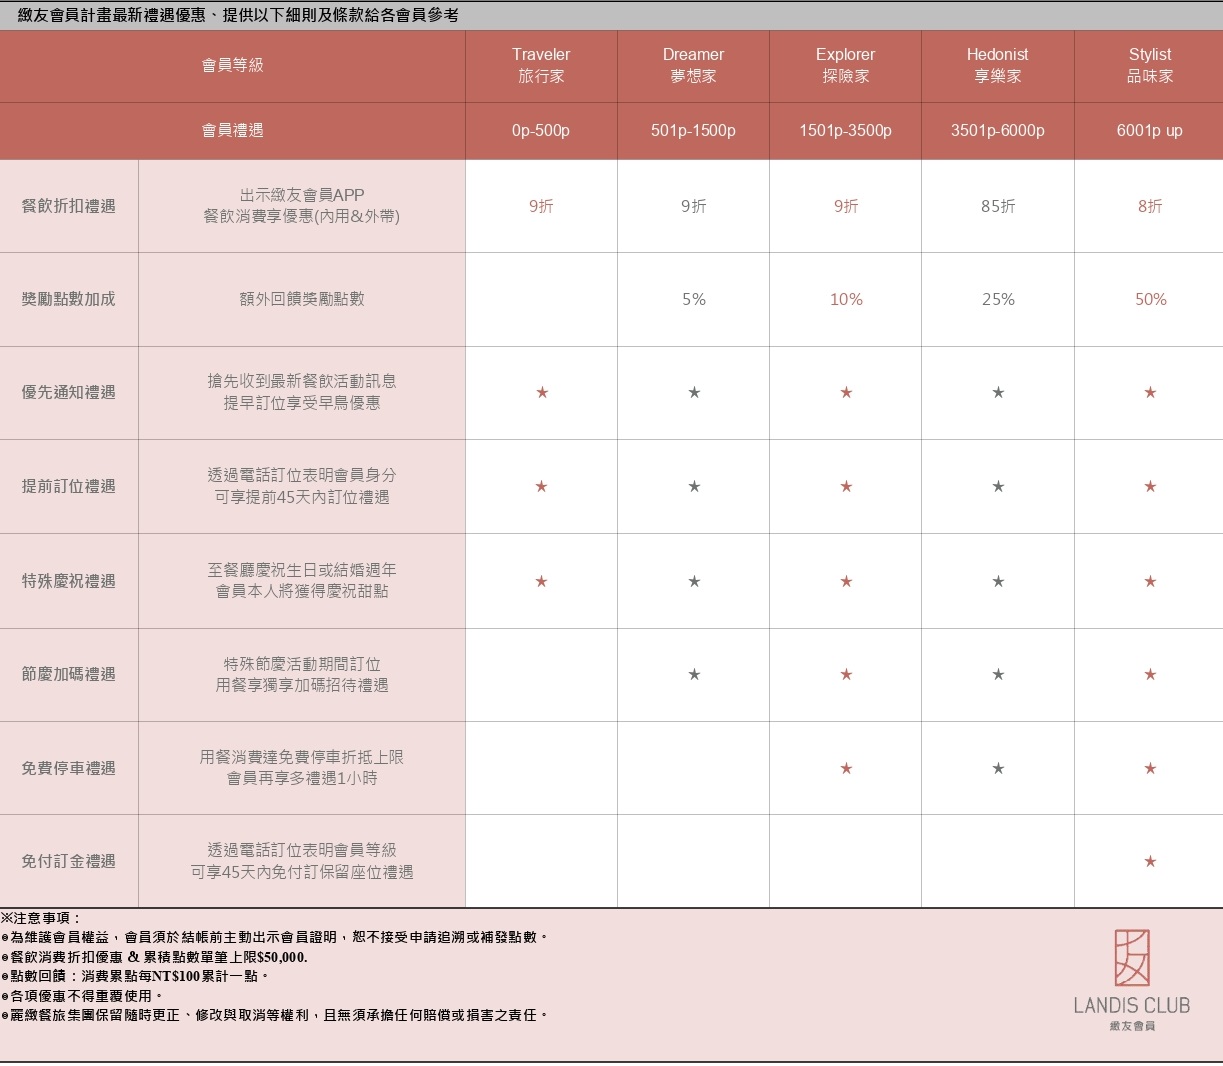Click the 各項優惠不得重覆使用 note
1223x1066 pixels.
point(82,996)
